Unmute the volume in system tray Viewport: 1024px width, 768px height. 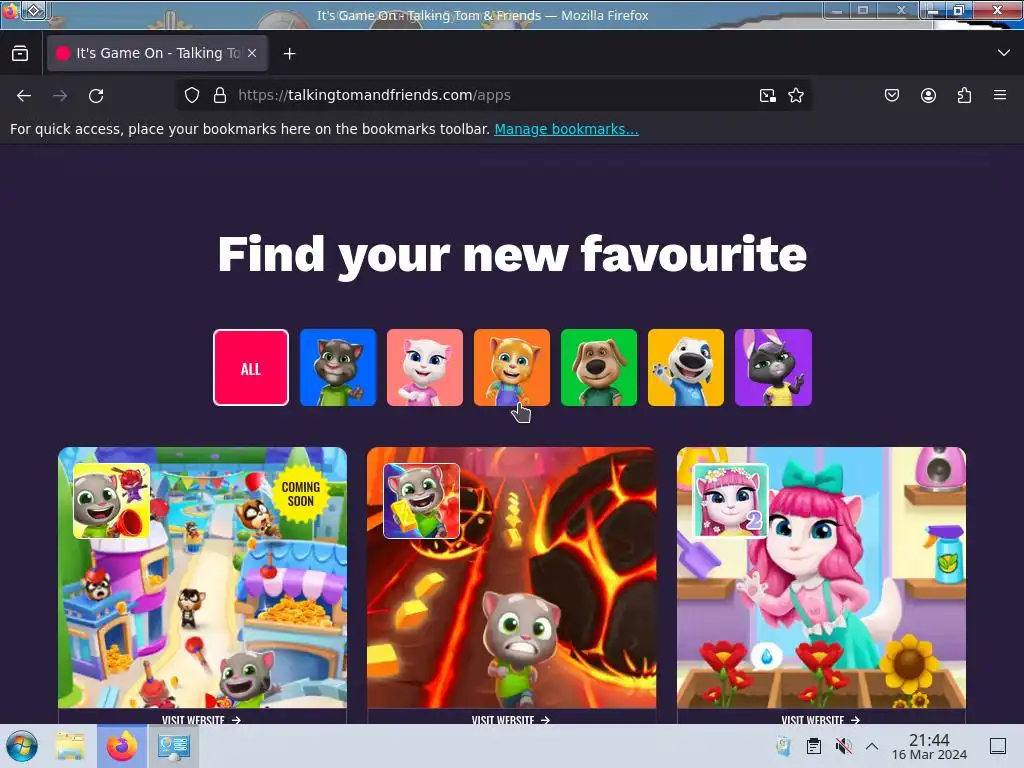point(843,746)
